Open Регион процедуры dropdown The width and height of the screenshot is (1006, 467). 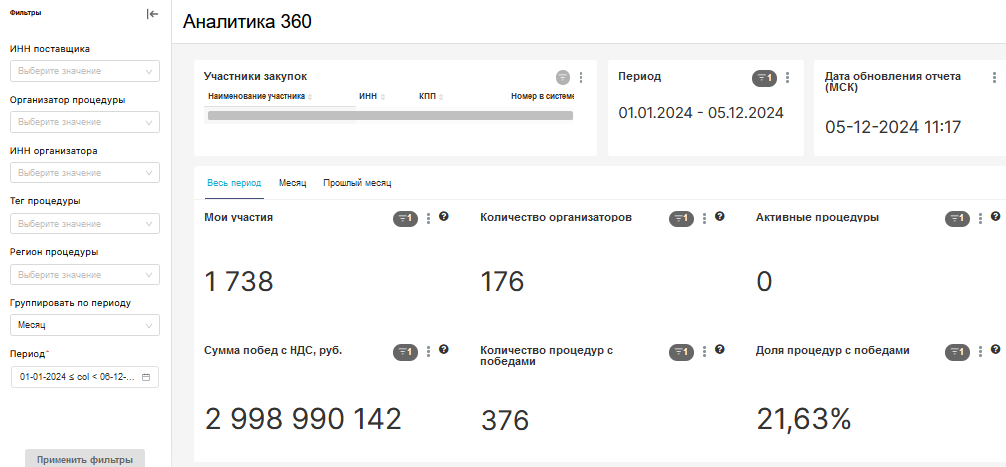click(x=84, y=274)
